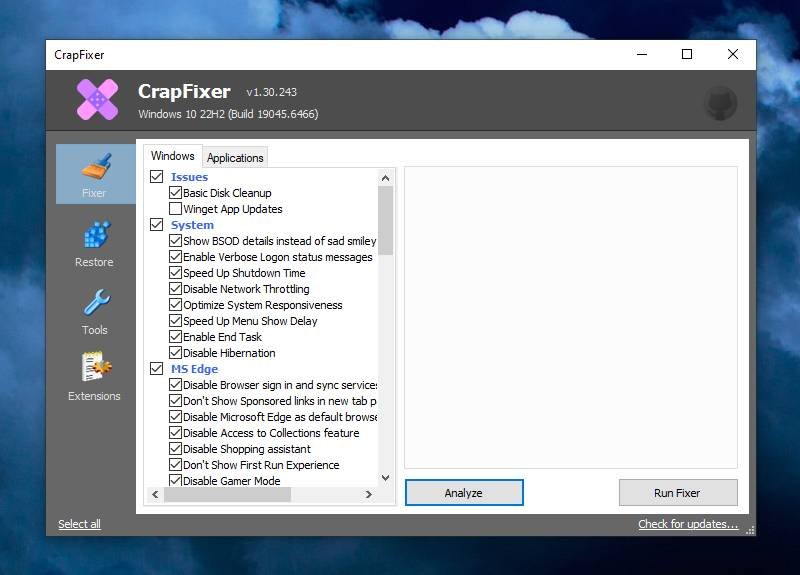Viewport: 800px width, 575px height.
Task: Open the Extensions section
Action: tap(94, 377)
